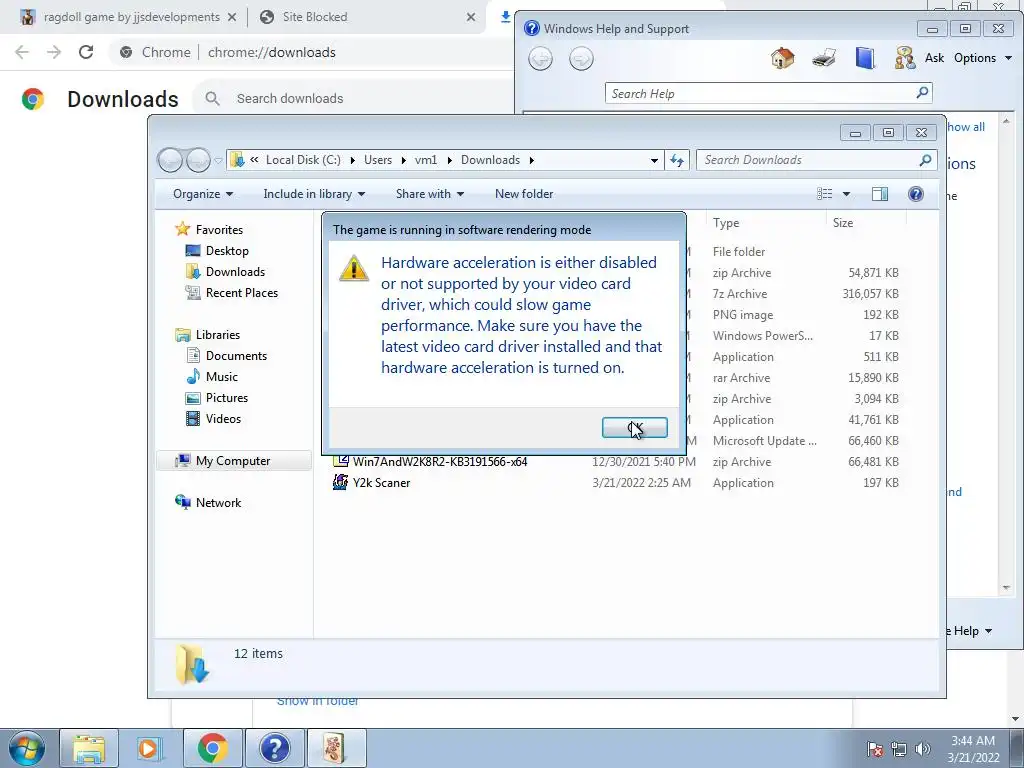This screenshot has width=1024, height=768.
Task: Open Music library
Action: tap(221, 377)
